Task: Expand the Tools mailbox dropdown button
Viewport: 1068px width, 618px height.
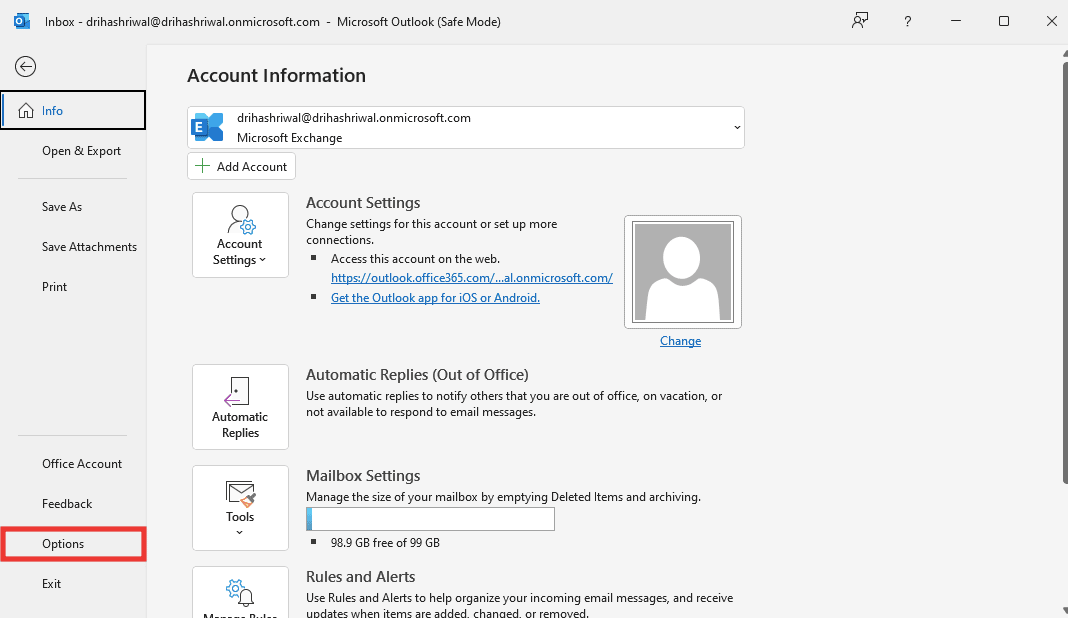Action: tap(240, 508)
